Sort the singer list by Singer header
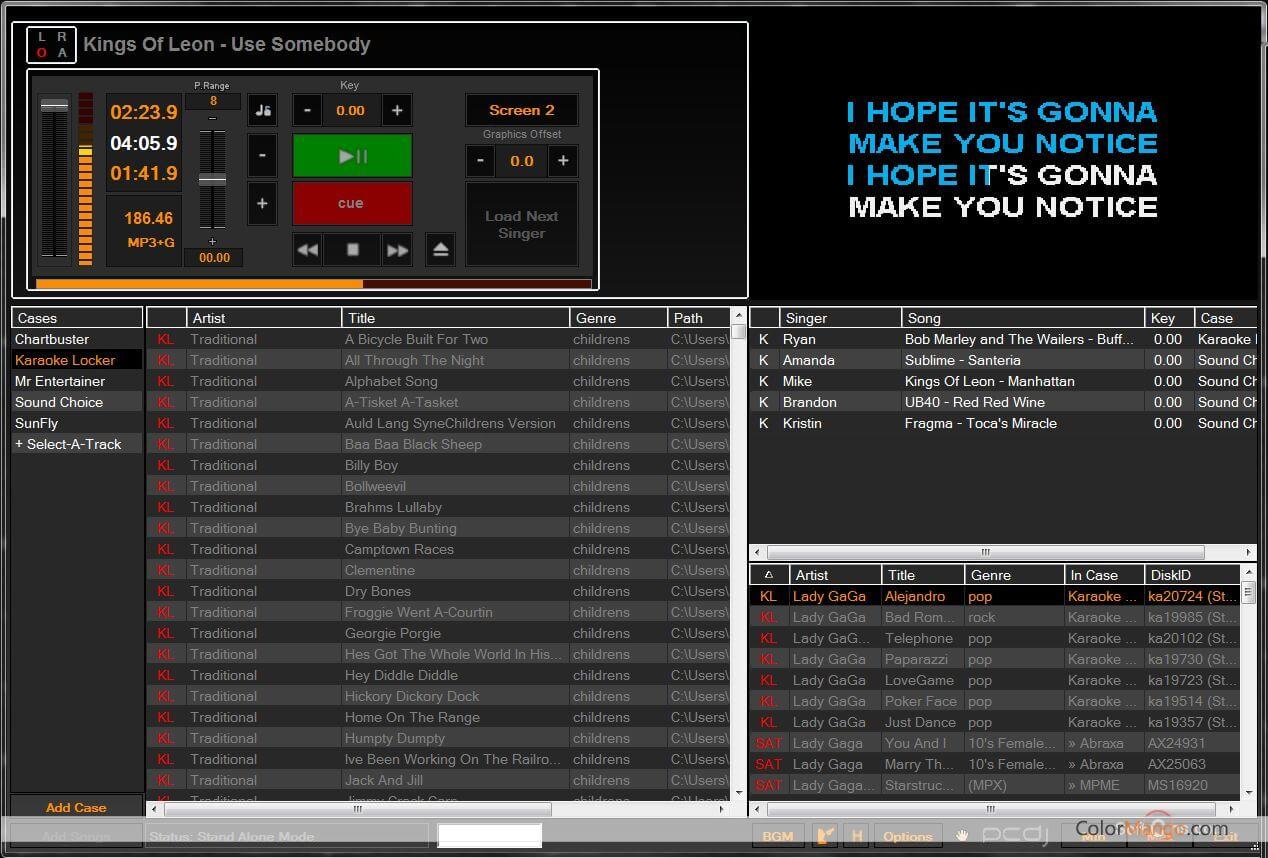Viewport: 1268px width, 858px height. coord(840,318)
